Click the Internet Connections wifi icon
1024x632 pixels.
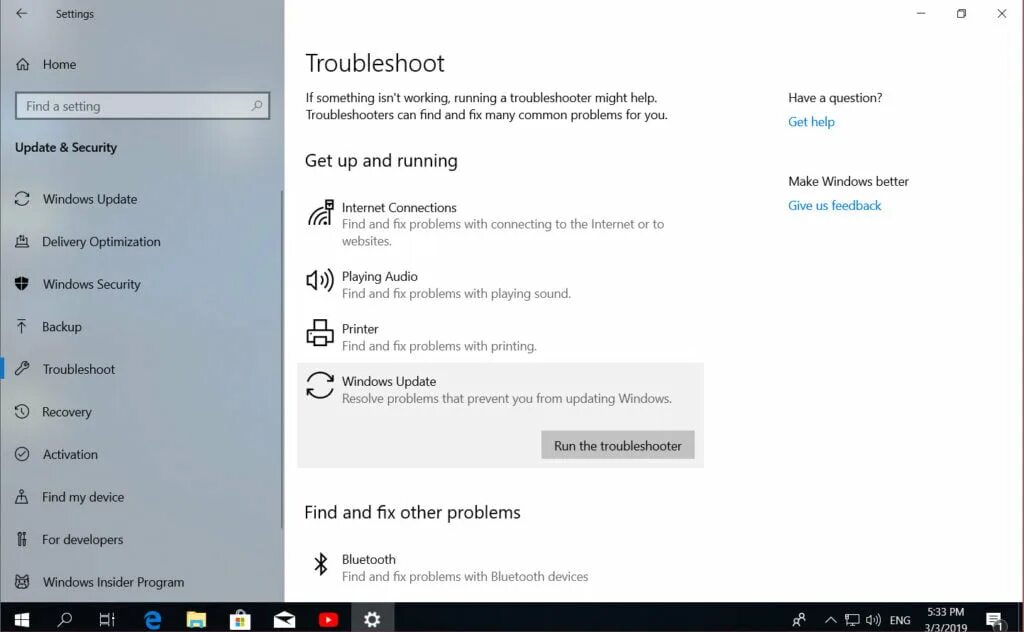320,213
